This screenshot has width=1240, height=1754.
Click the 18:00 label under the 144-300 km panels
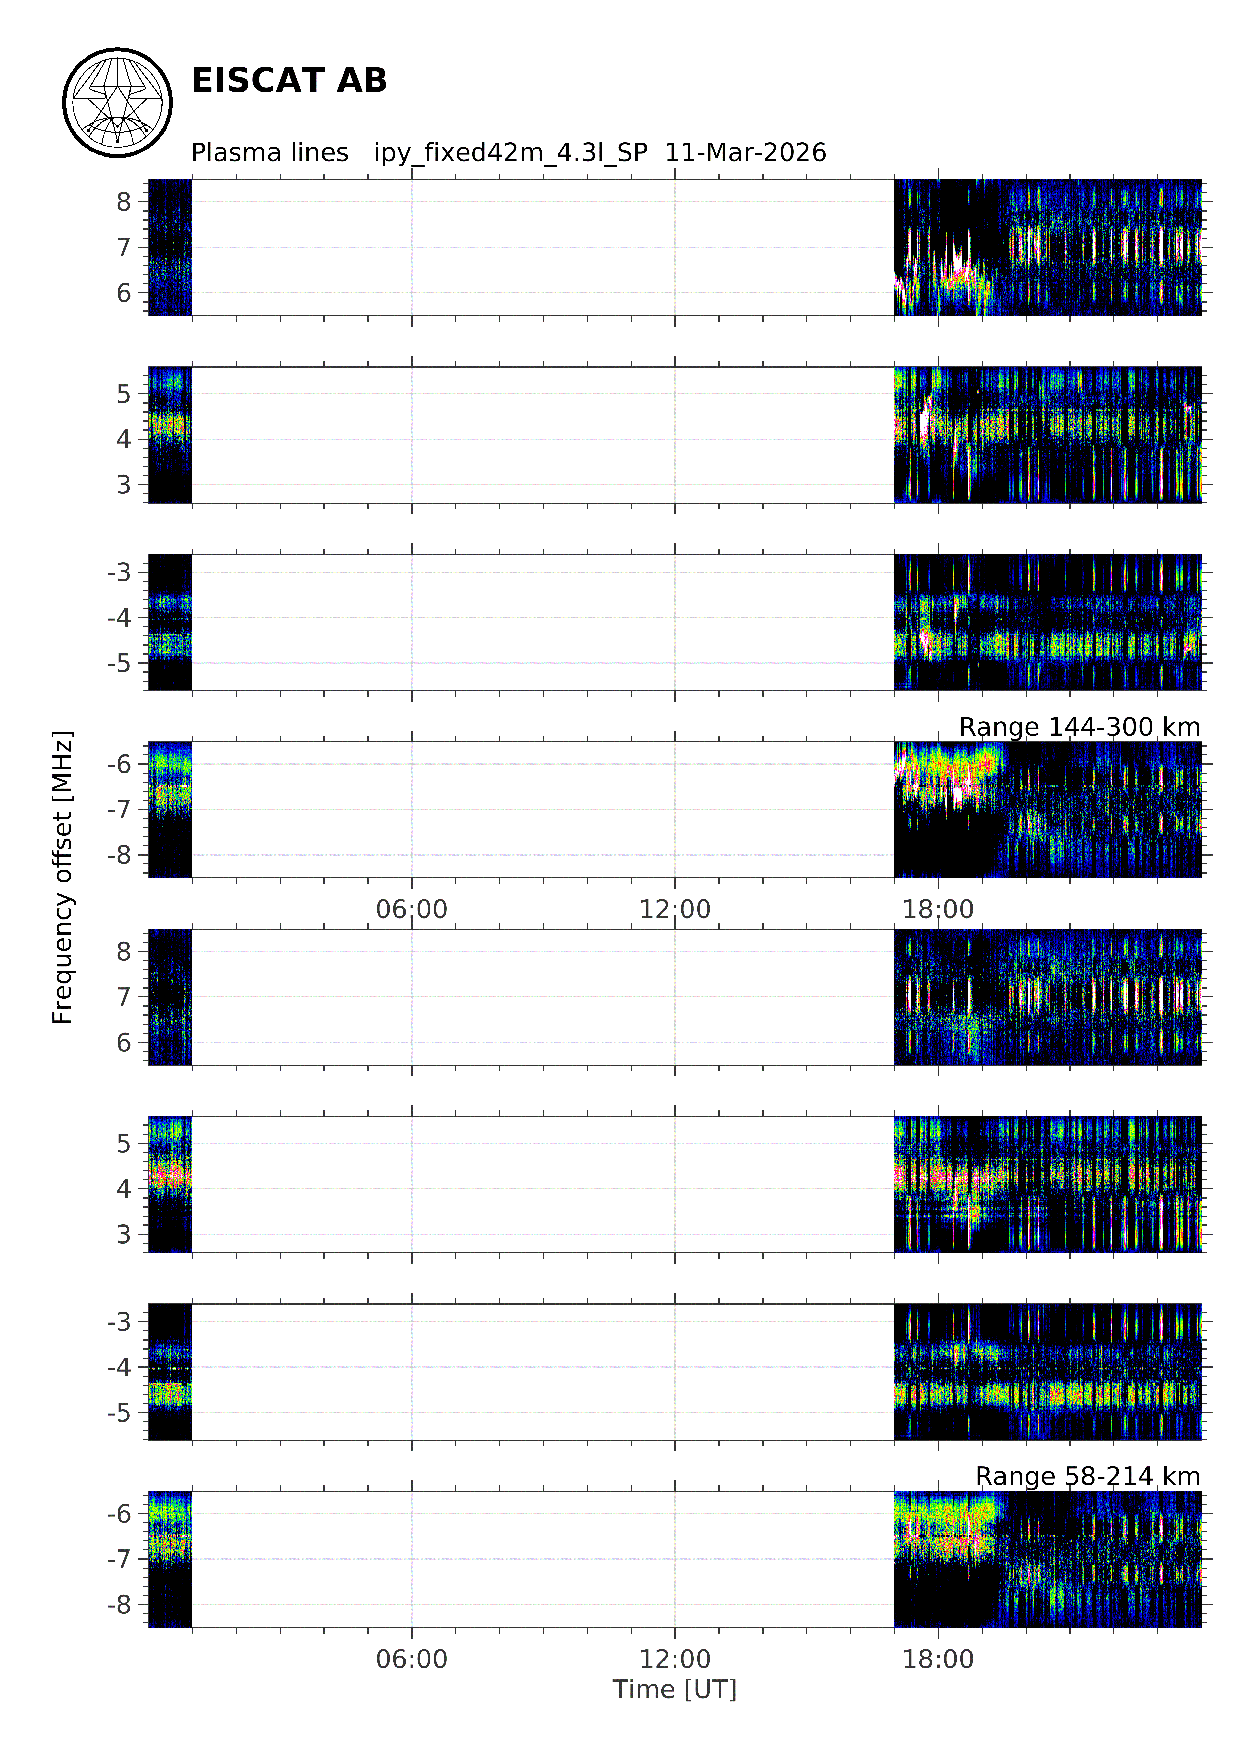click(x=937, y=909)
